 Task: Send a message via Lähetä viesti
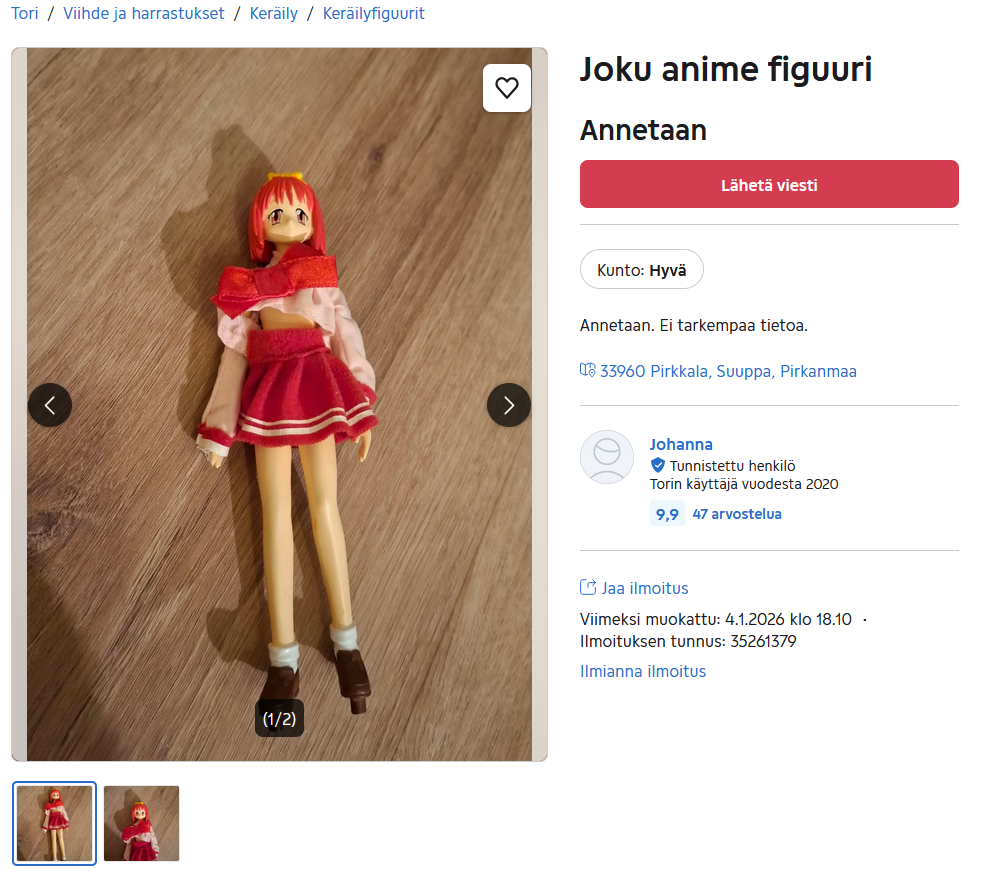tap(769, 184)
